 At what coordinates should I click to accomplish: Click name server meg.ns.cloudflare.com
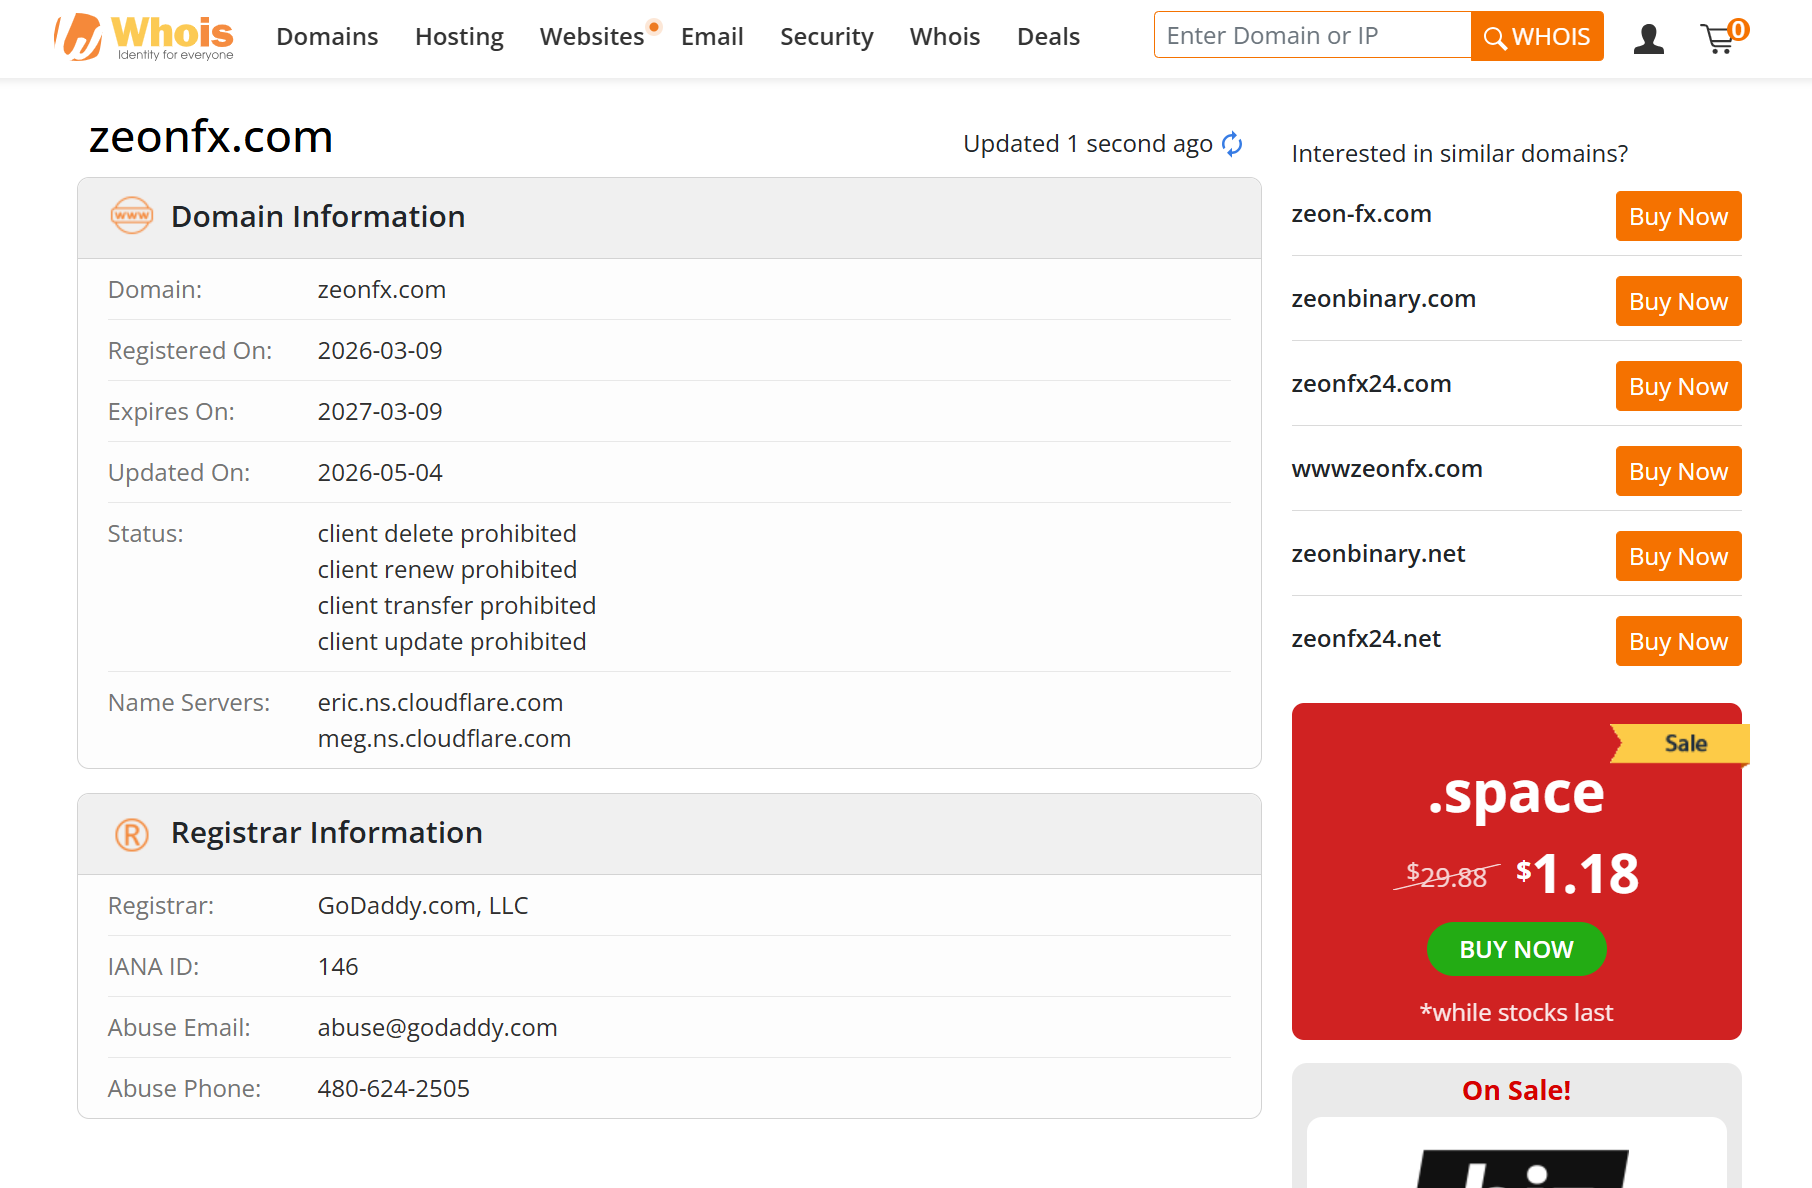click(x=444, y=739)
